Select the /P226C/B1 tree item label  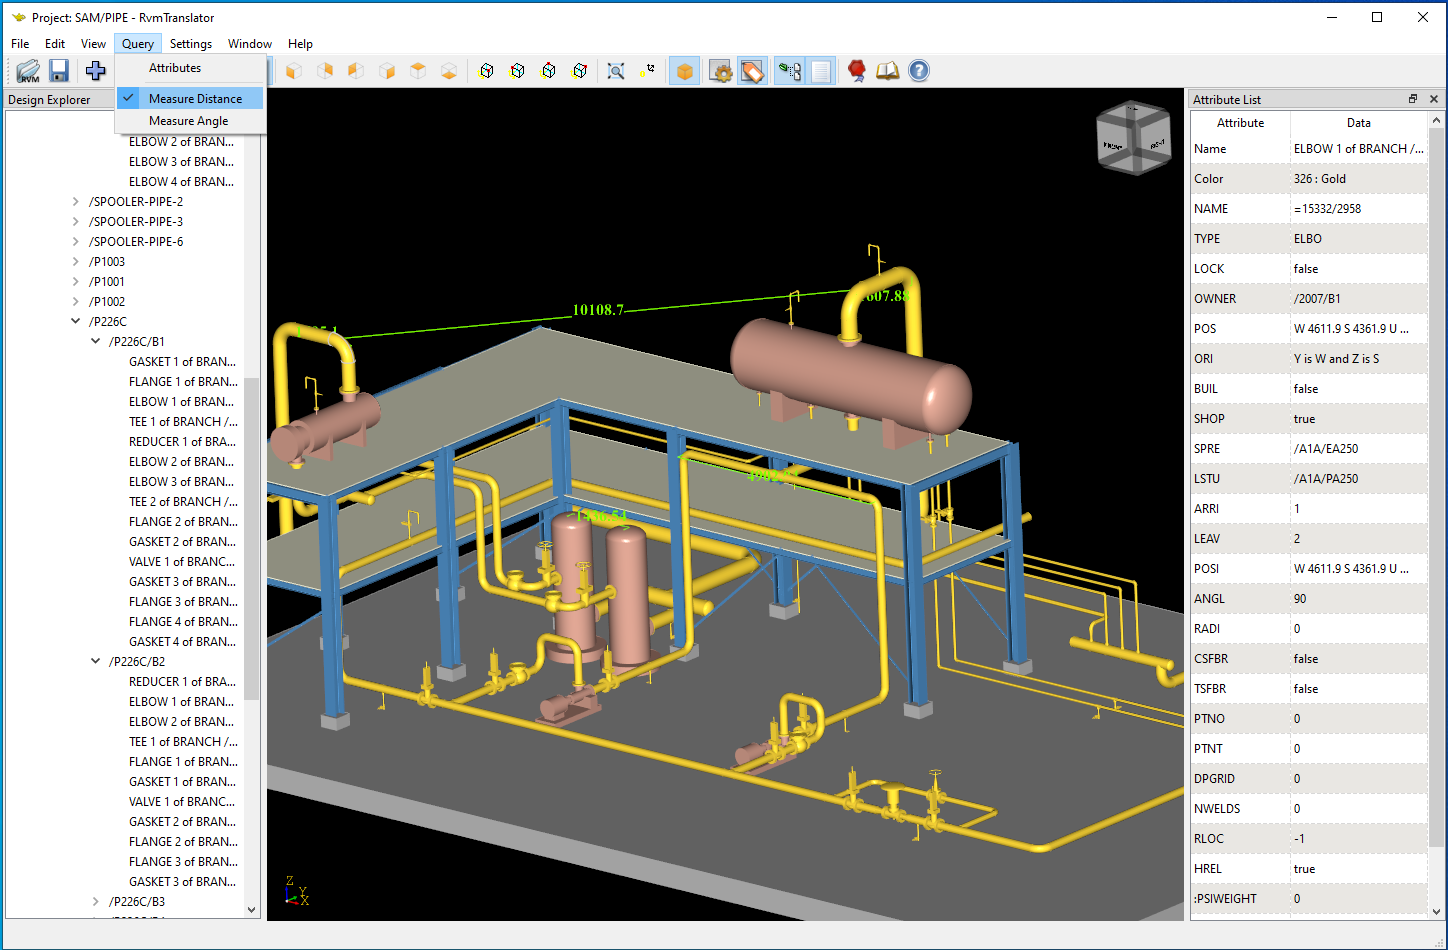point(137,342)
